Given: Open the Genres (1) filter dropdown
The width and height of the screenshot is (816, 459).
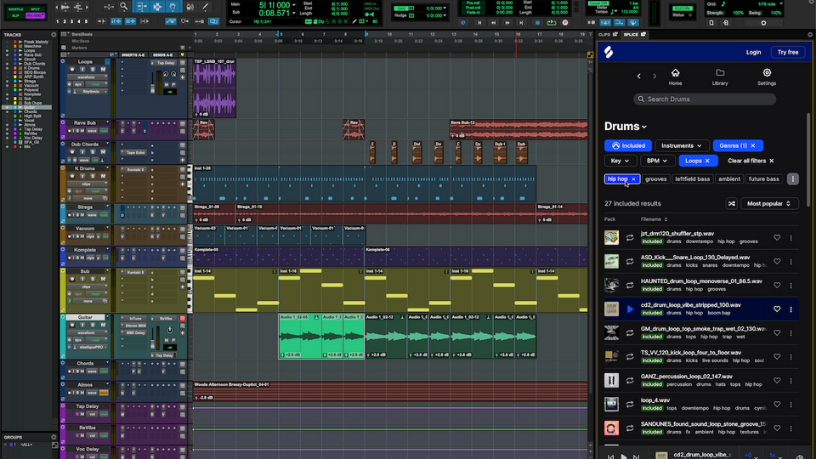Looking at the screenshot, I should coord(737,146).
